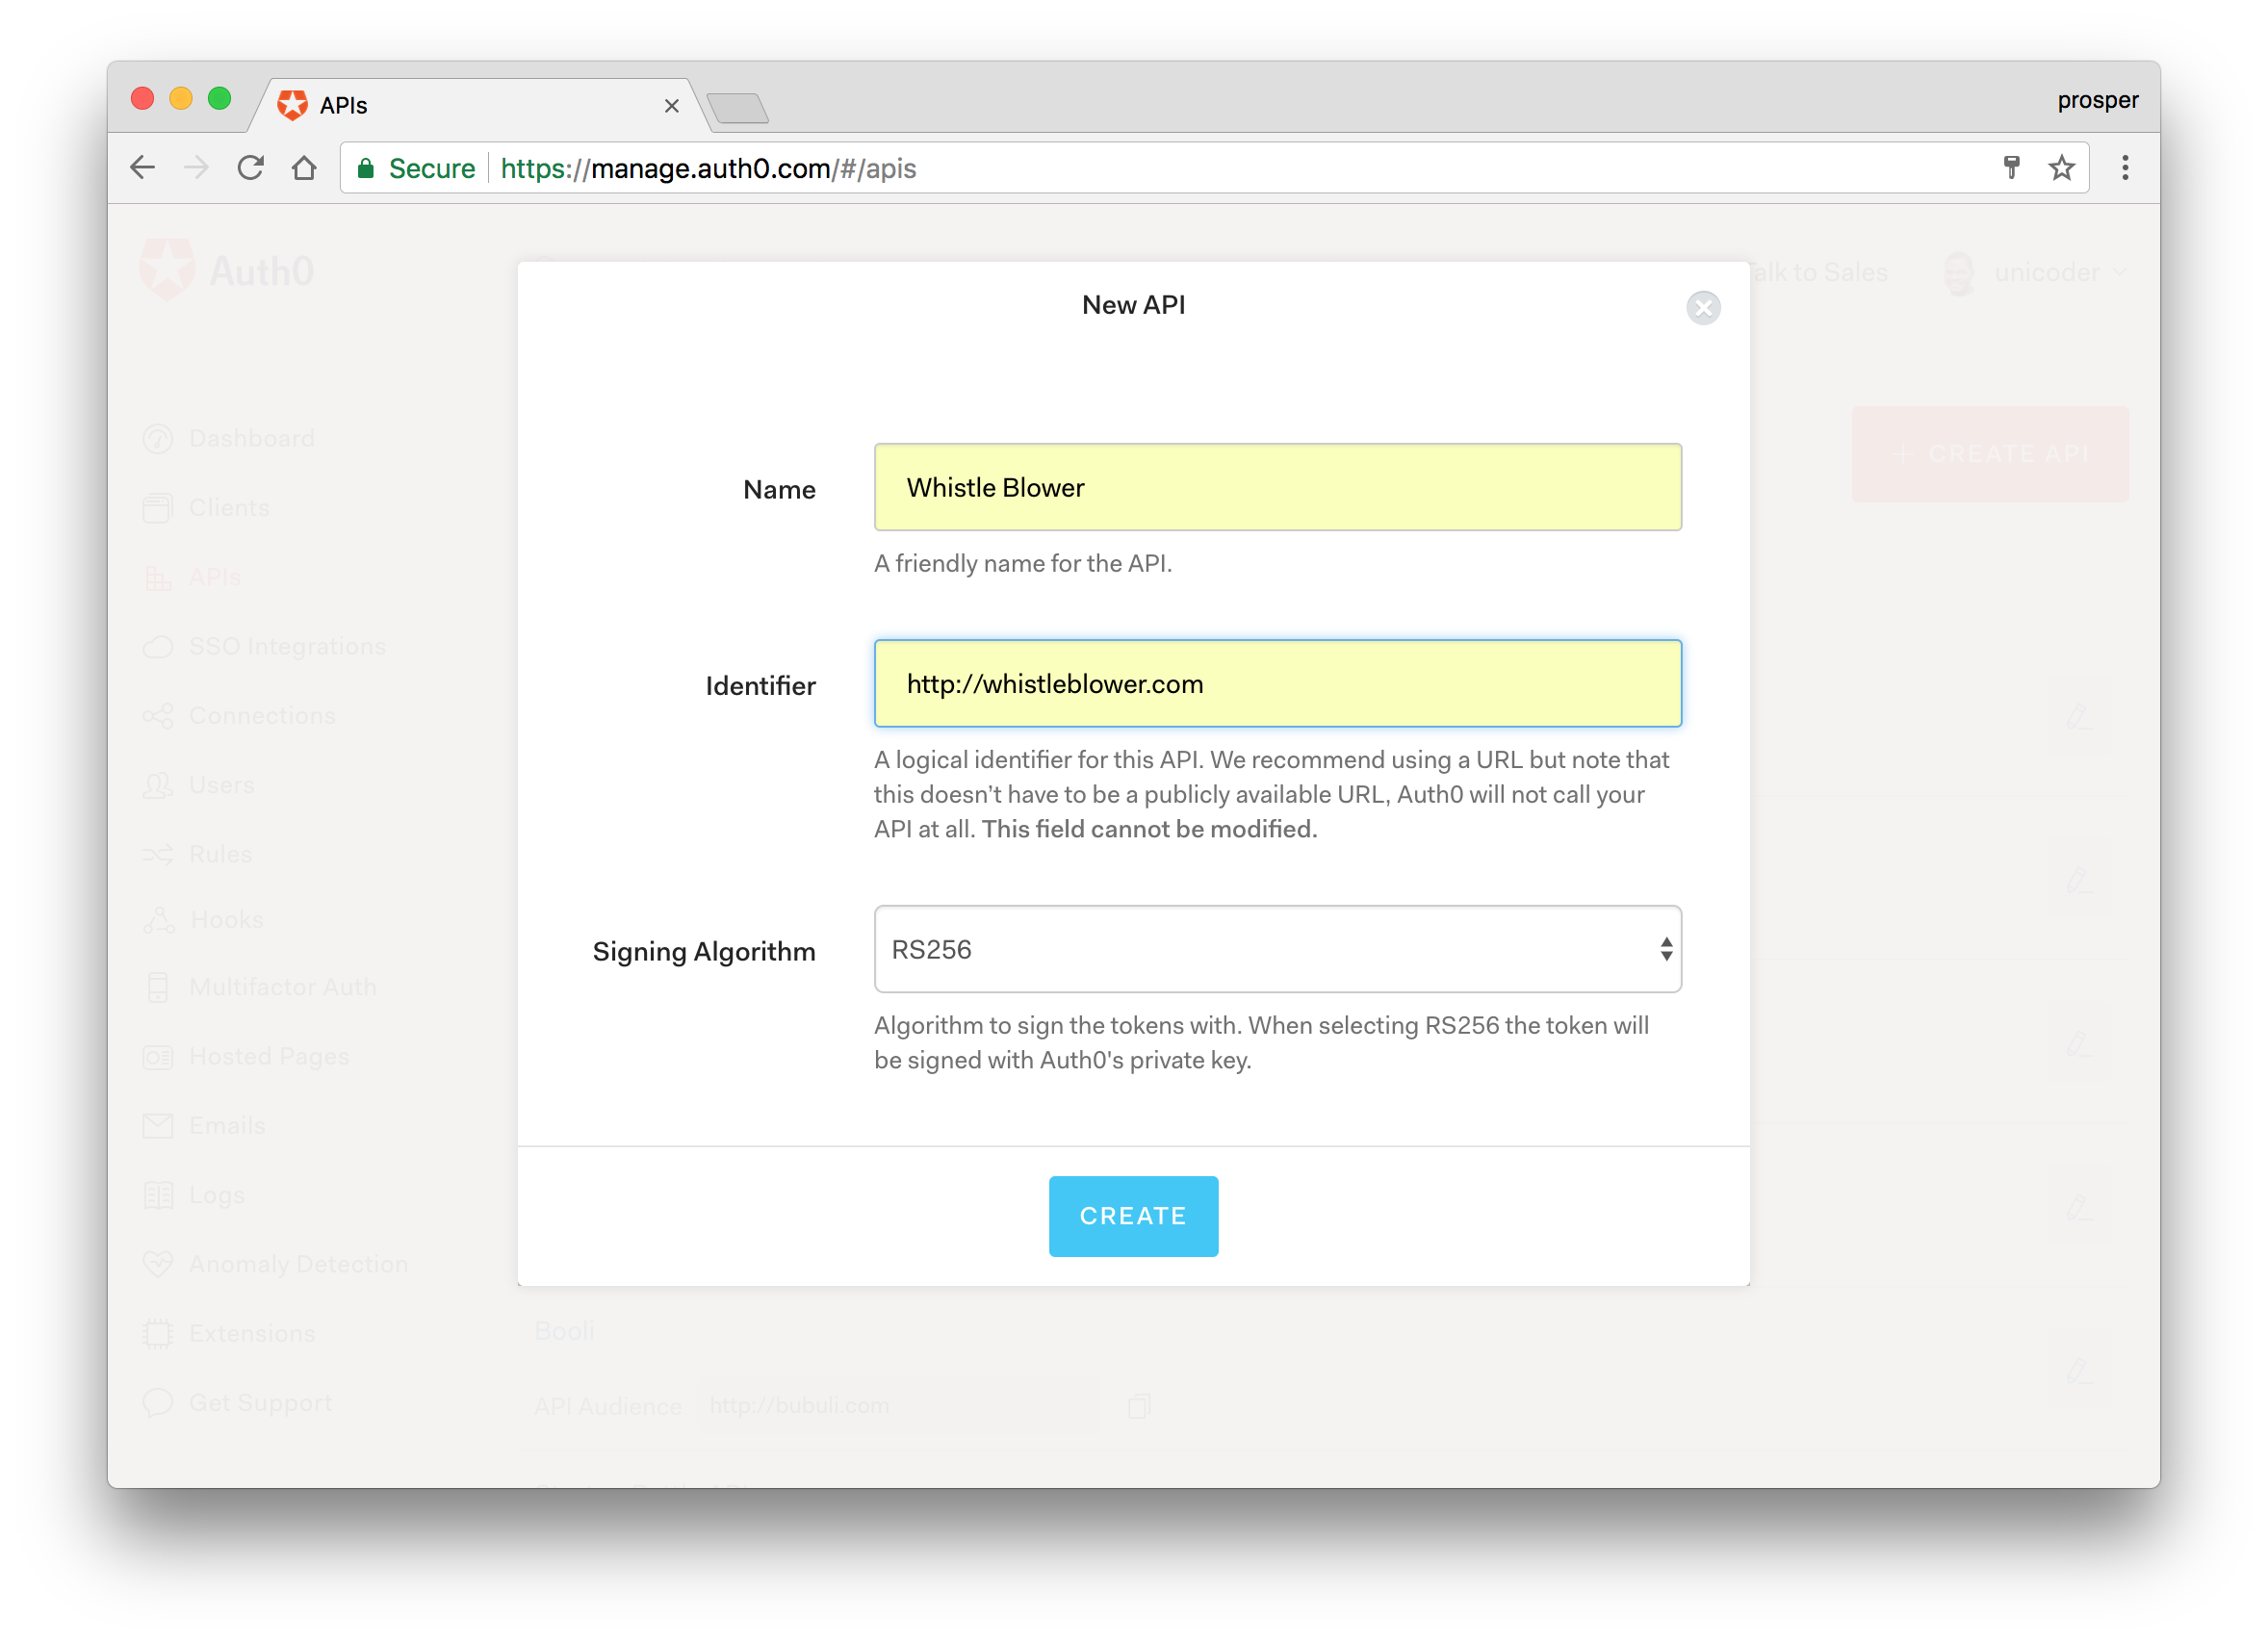
Task: Navigate to Anomaly Detection
Action: pyautogui.click(x=296, y=1264)
